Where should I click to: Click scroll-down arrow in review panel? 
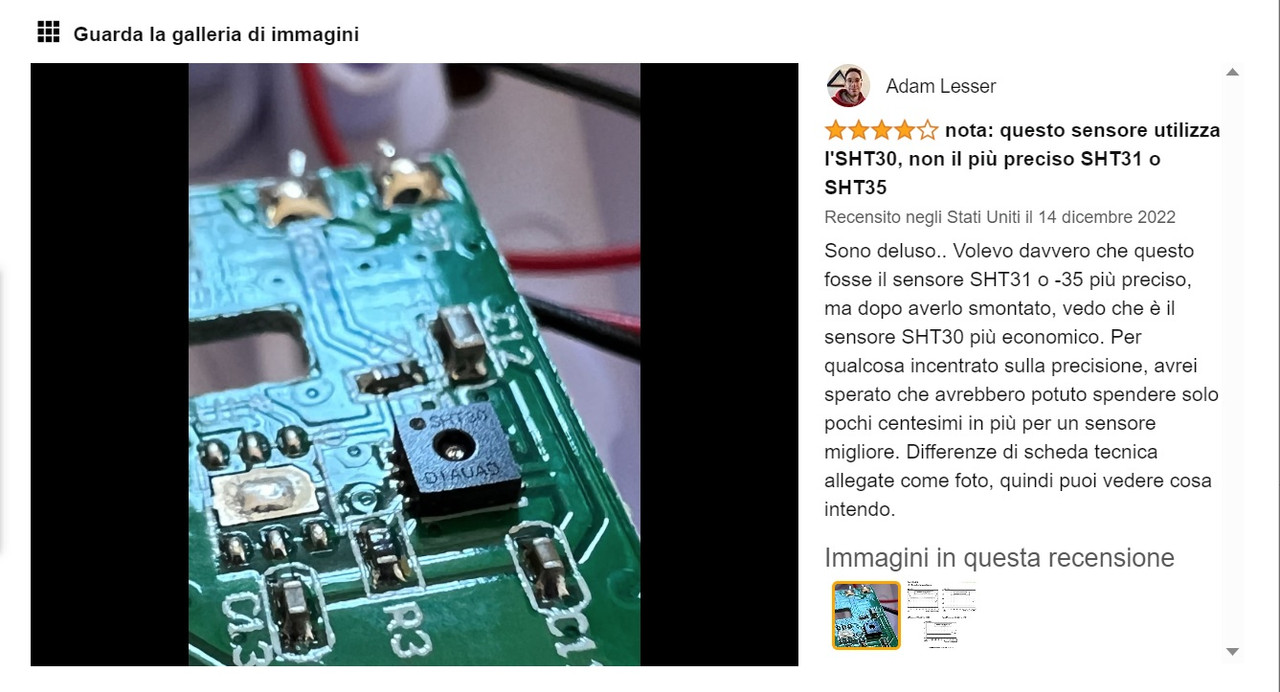[1232, 652]
